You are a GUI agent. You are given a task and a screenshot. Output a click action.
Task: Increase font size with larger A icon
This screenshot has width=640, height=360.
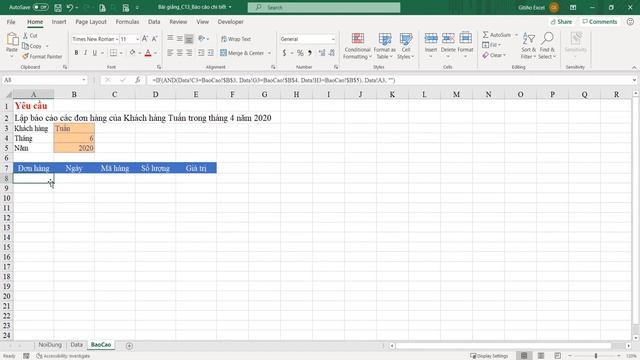(145, 39)
